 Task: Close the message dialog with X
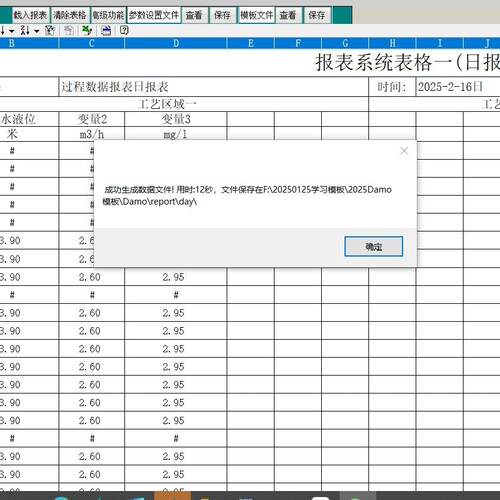tap(404, 151)
